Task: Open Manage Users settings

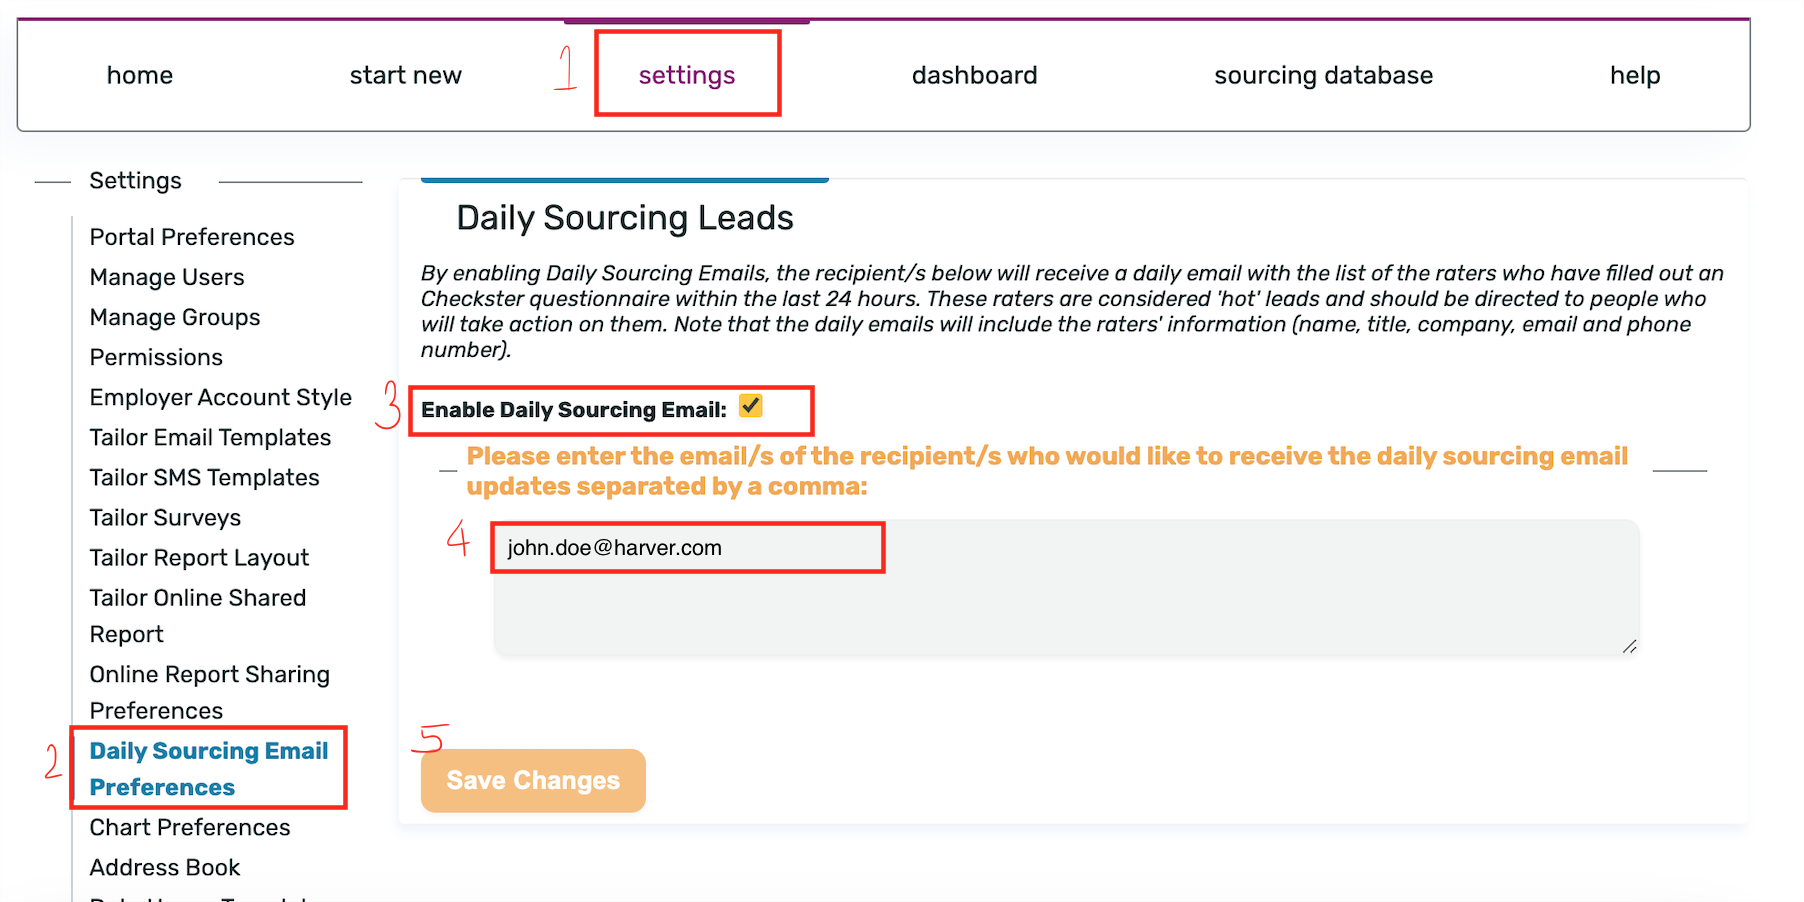Action: pos(167,277)
